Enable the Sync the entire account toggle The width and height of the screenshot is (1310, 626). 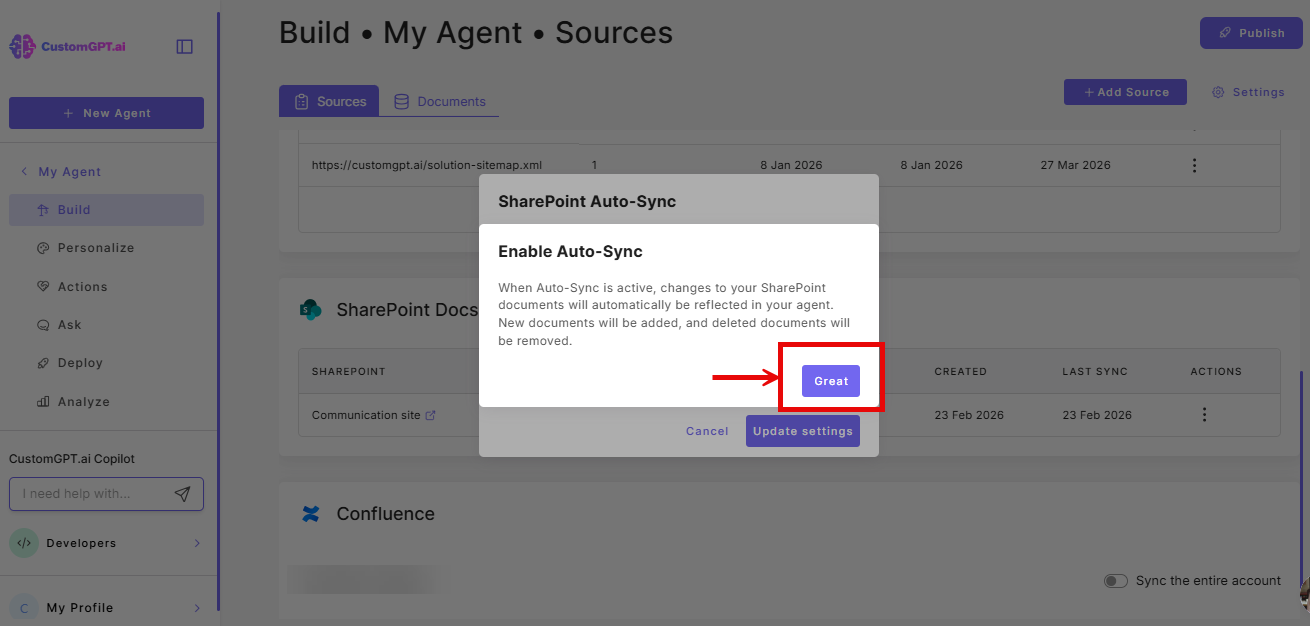(x=1115, y=580)
